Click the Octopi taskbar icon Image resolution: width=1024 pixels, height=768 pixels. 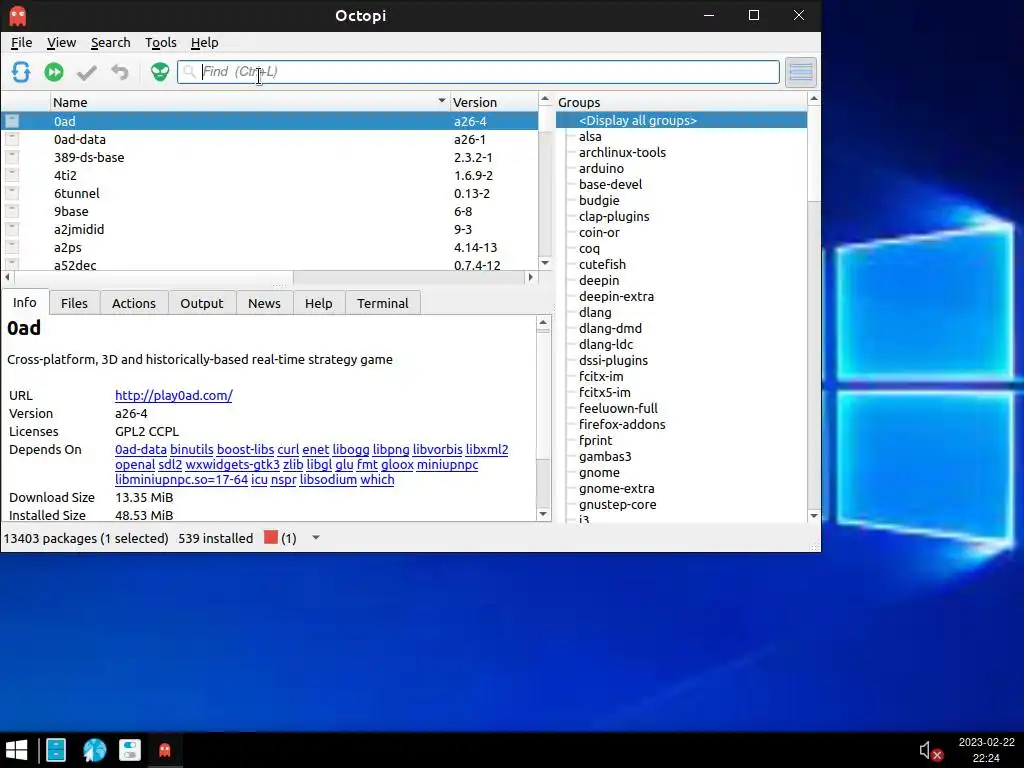pos(165,750)
